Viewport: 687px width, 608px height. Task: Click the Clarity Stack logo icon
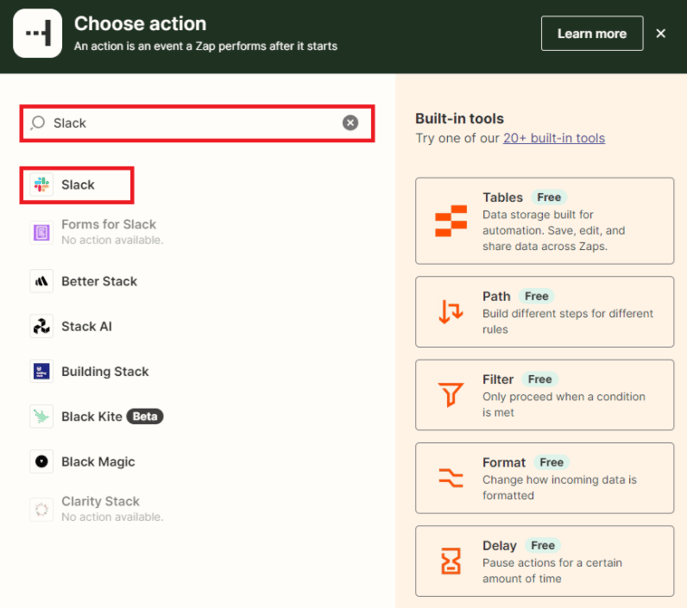point(42,509)
